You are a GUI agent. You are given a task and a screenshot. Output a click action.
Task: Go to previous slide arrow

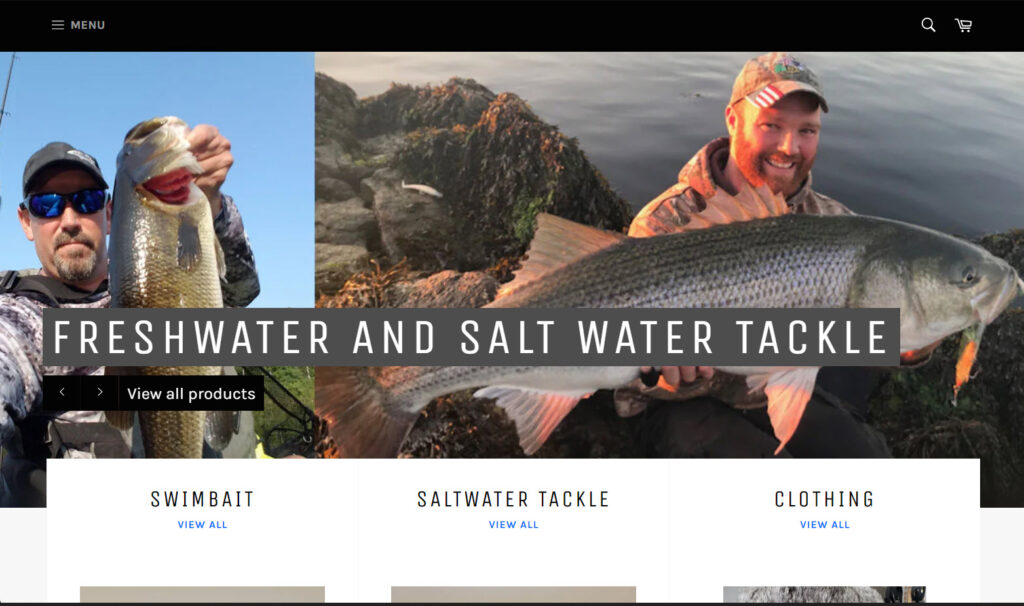tap(62, 392)
